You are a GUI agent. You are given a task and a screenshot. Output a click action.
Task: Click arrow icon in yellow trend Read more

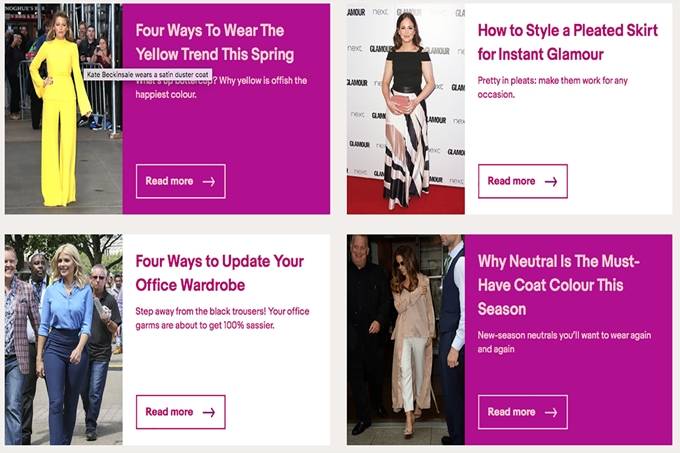pos(209,182)
